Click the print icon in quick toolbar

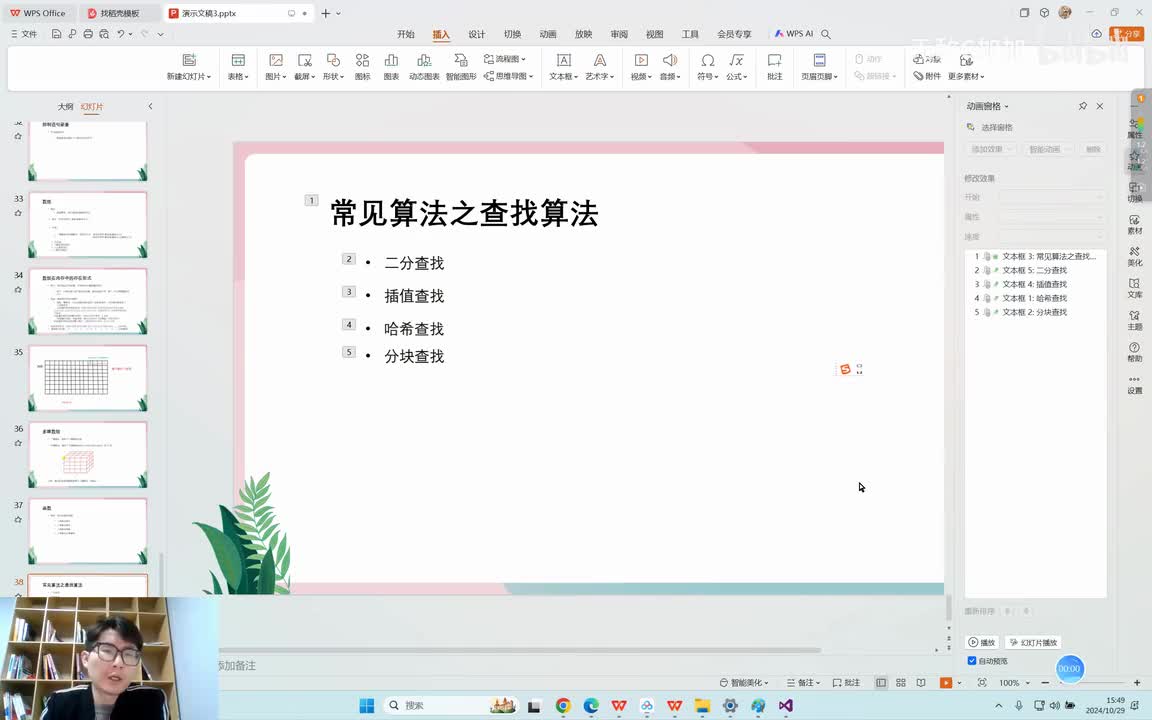click(x=88, y=34)
